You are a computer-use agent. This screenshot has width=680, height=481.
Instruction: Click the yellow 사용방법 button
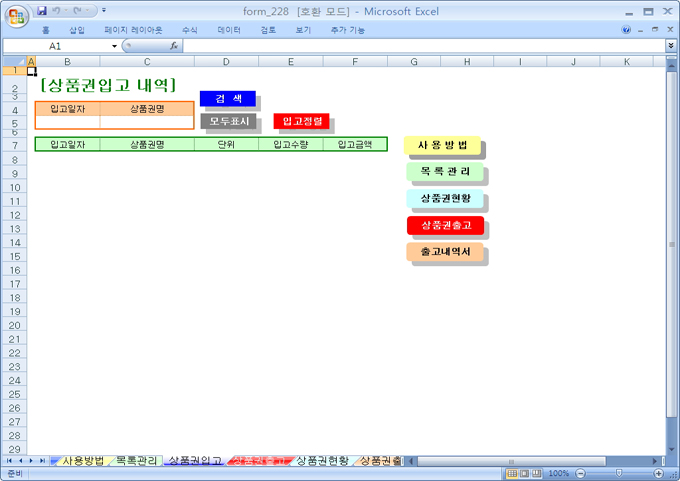coord(442,146)
